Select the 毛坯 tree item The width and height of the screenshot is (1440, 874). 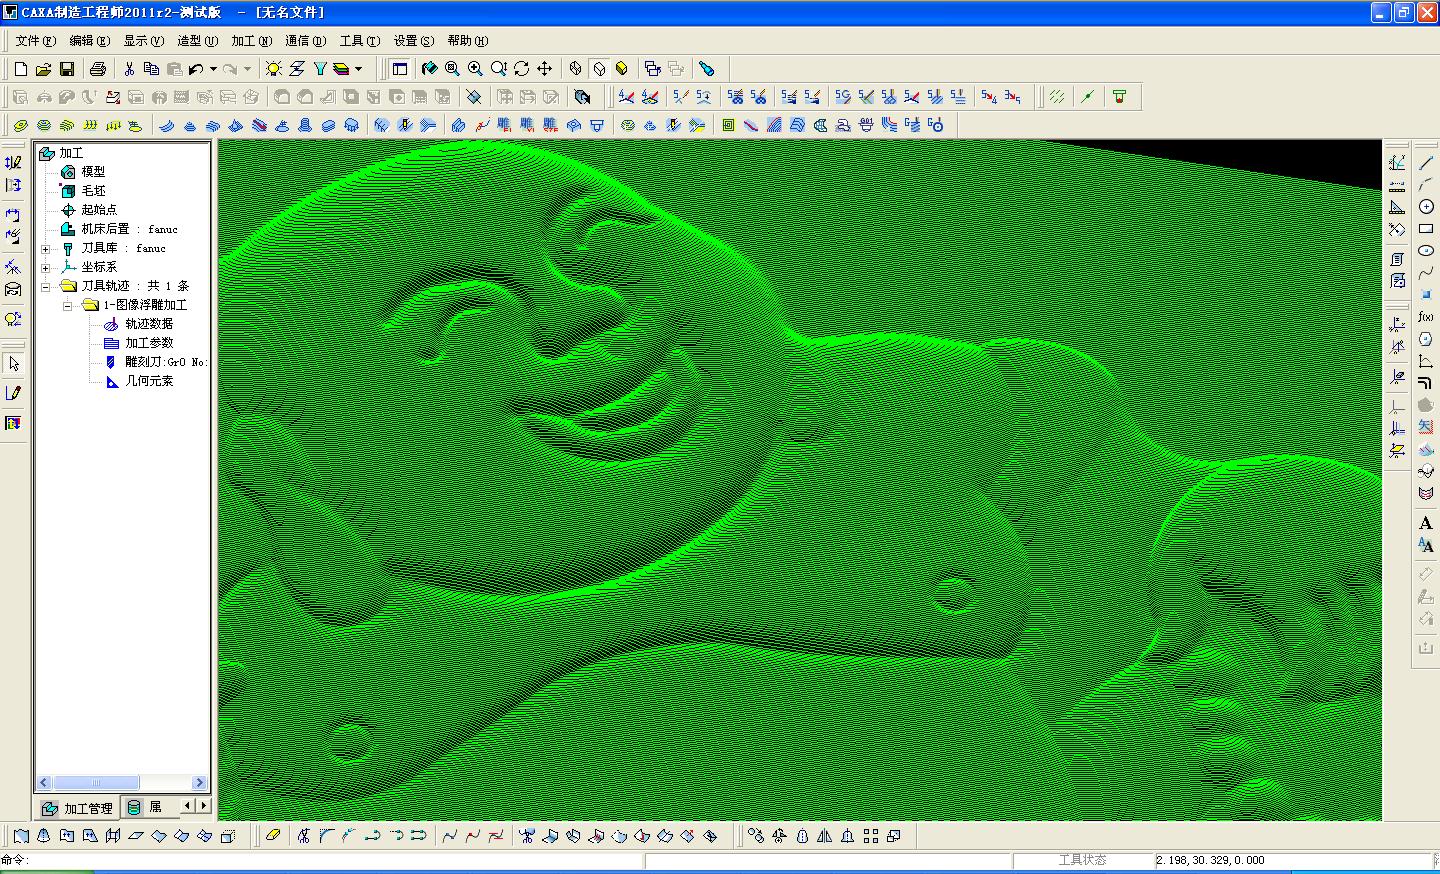(93, 191)
